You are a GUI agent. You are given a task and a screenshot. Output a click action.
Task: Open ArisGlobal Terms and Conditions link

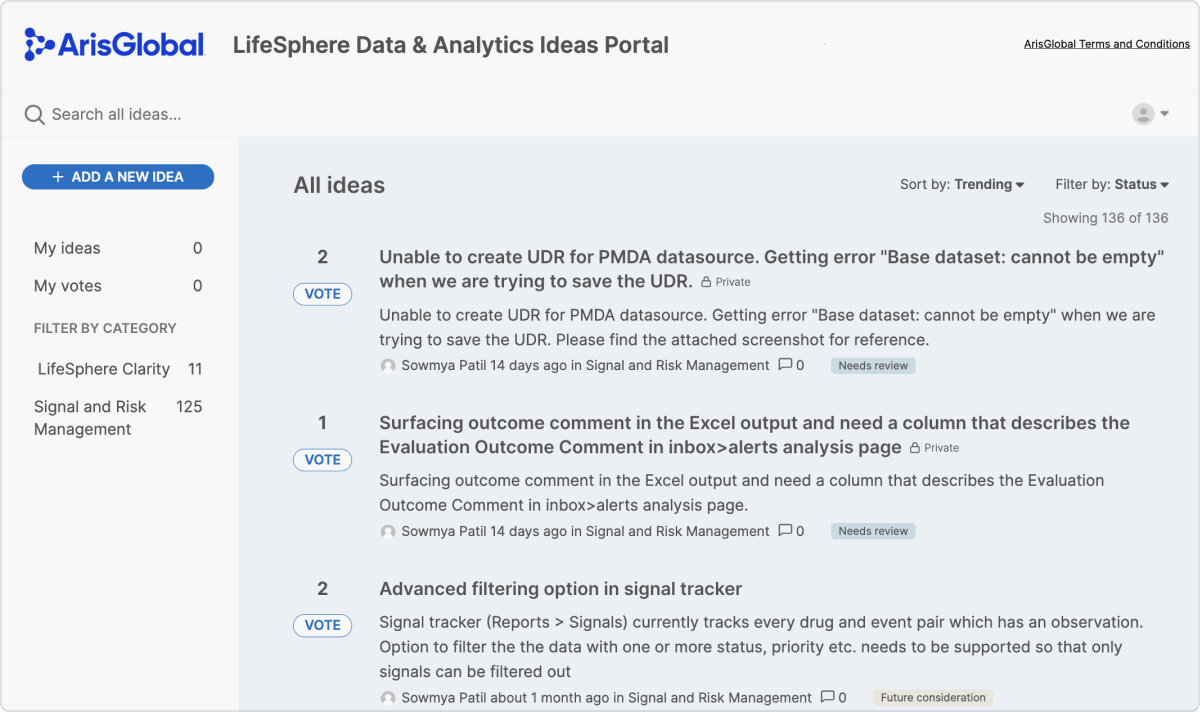1107,44
